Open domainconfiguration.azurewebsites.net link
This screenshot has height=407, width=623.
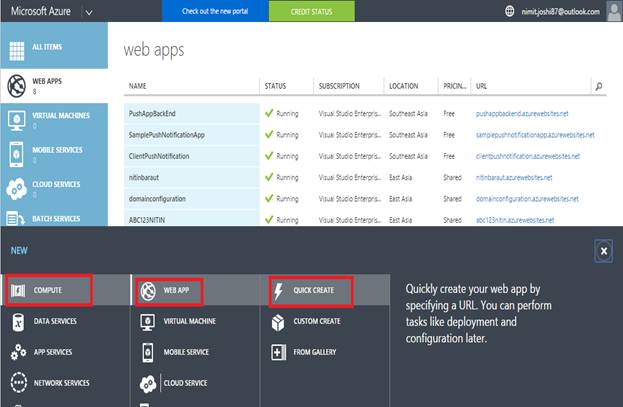pyautogui.click(x=527, y=199)
